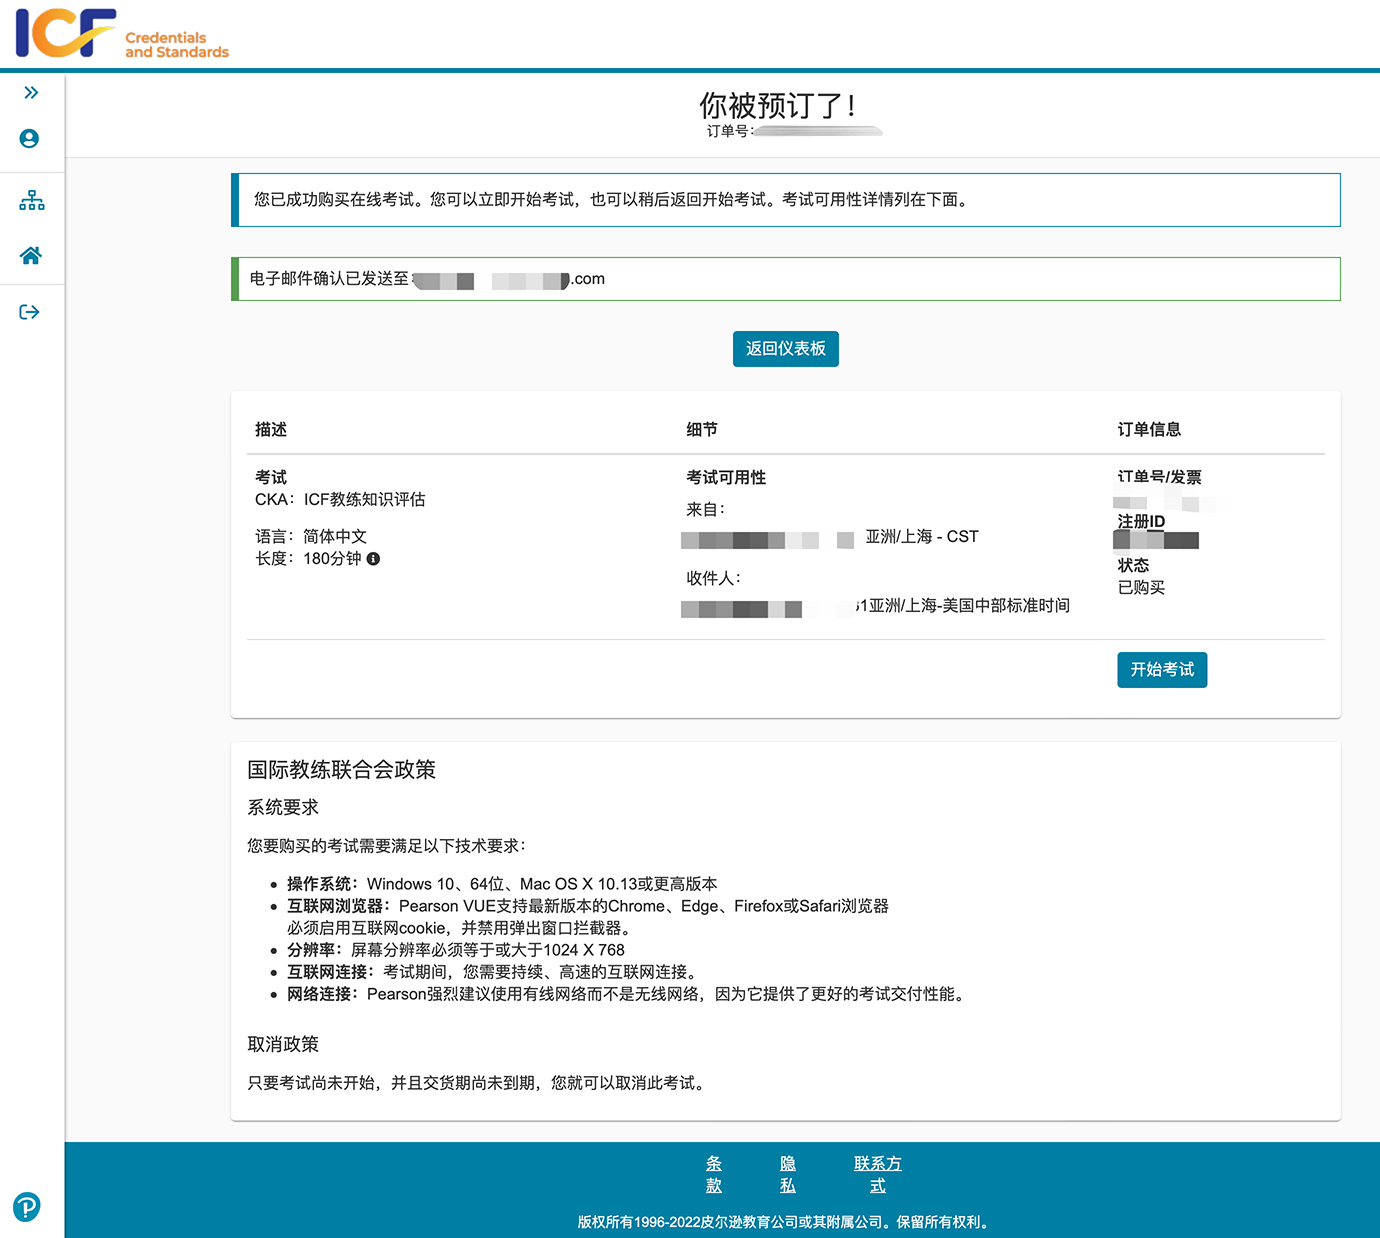
Task: Click the sitemap hierarchy icon in sidebar
Action: click(31, 201)
